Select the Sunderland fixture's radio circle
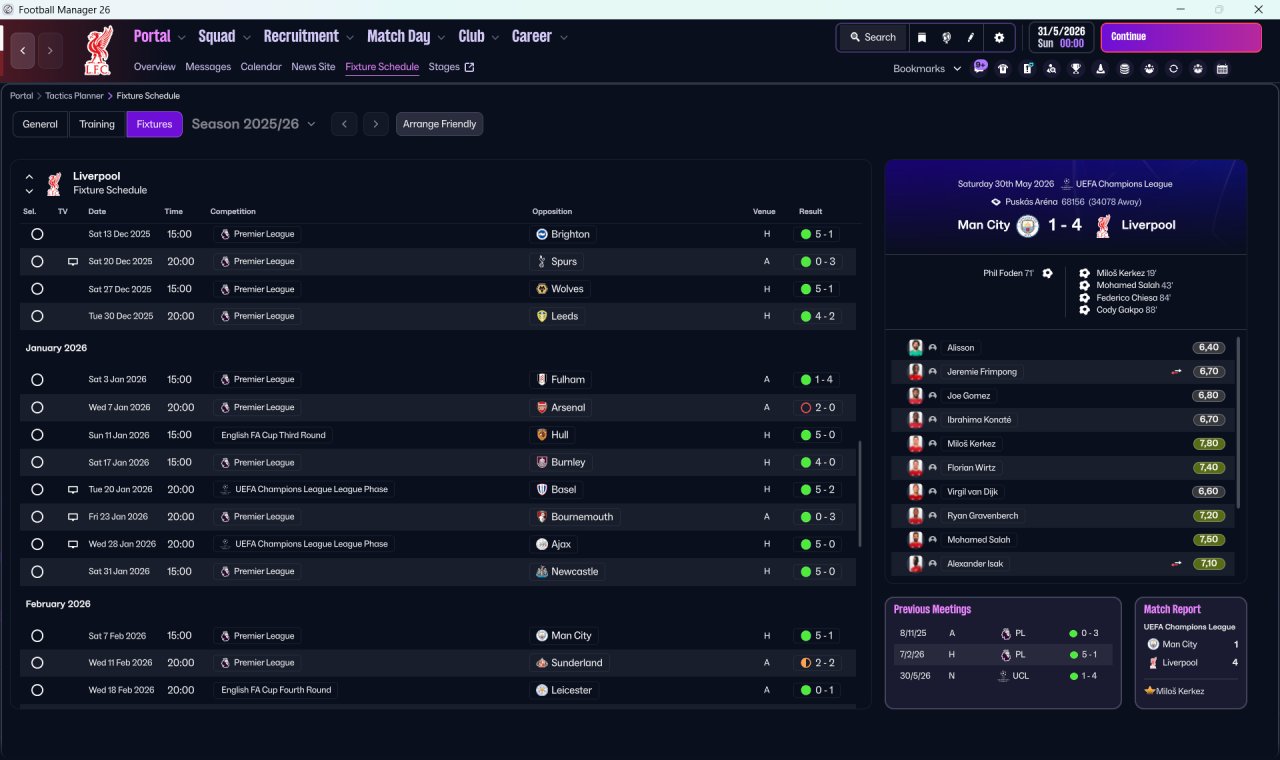 [37, 663]
